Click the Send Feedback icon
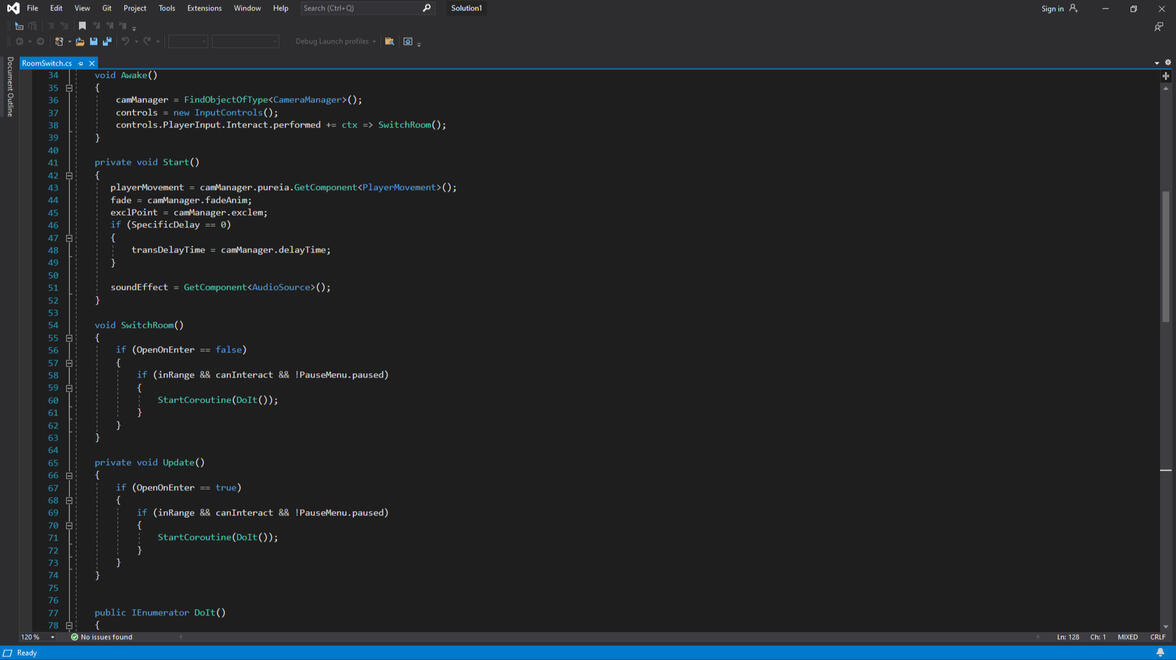Viewport: 1176px width, 660px height. point(1158,27)
